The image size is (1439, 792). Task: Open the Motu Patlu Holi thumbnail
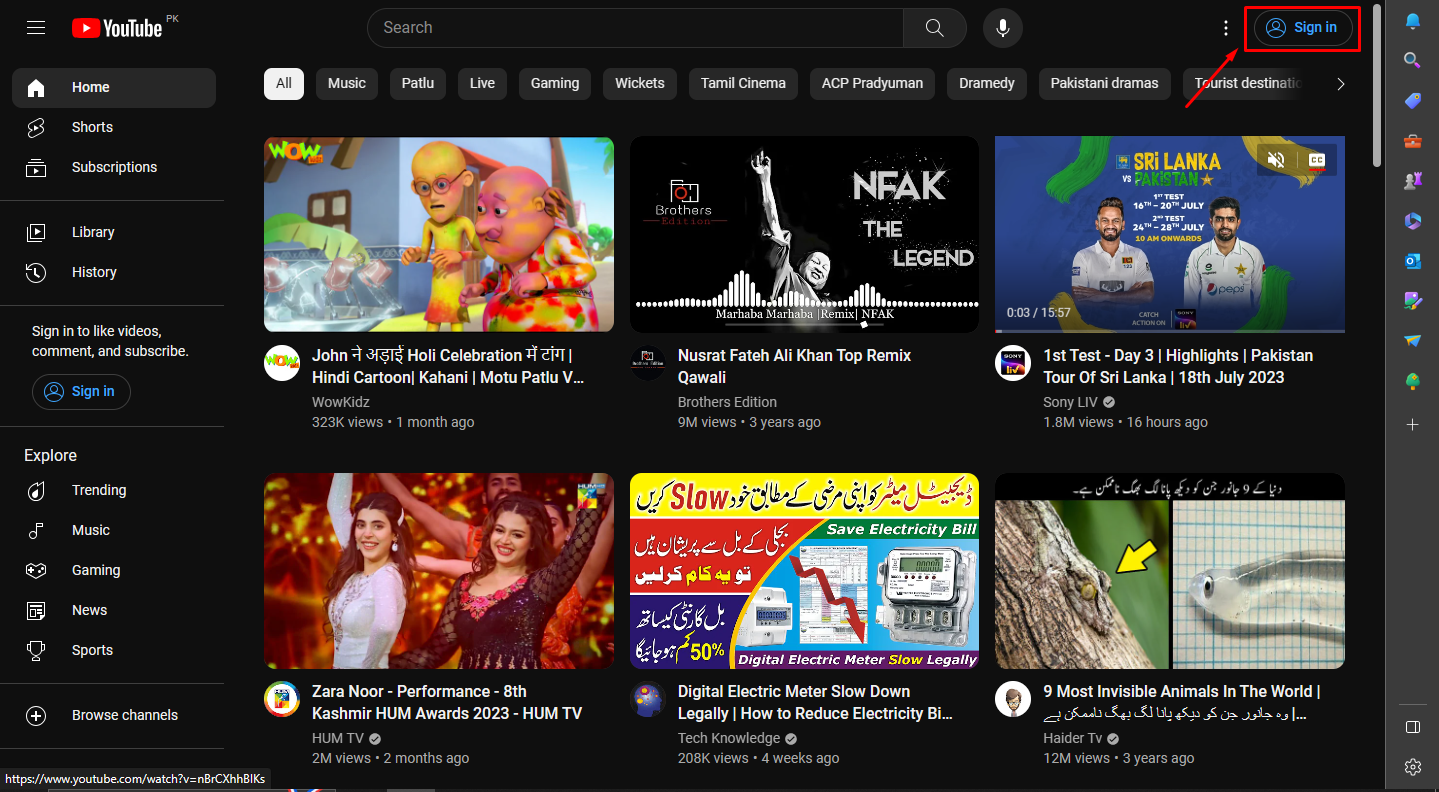point(439,234)
